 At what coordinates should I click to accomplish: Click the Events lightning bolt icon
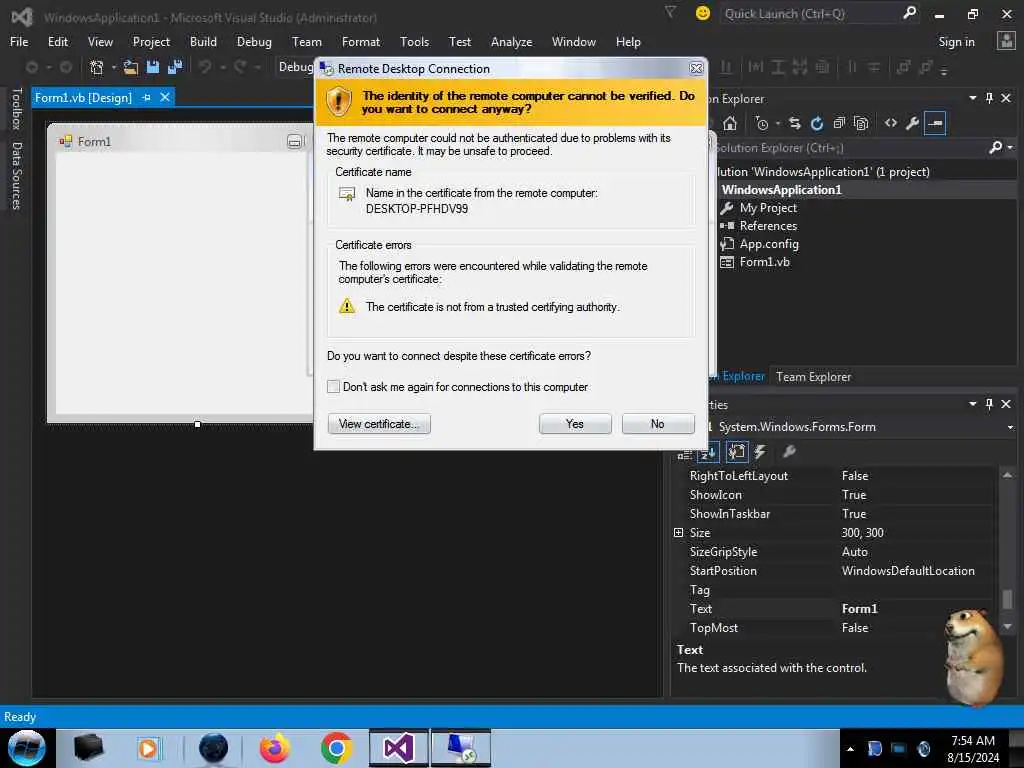click(760, 451)
